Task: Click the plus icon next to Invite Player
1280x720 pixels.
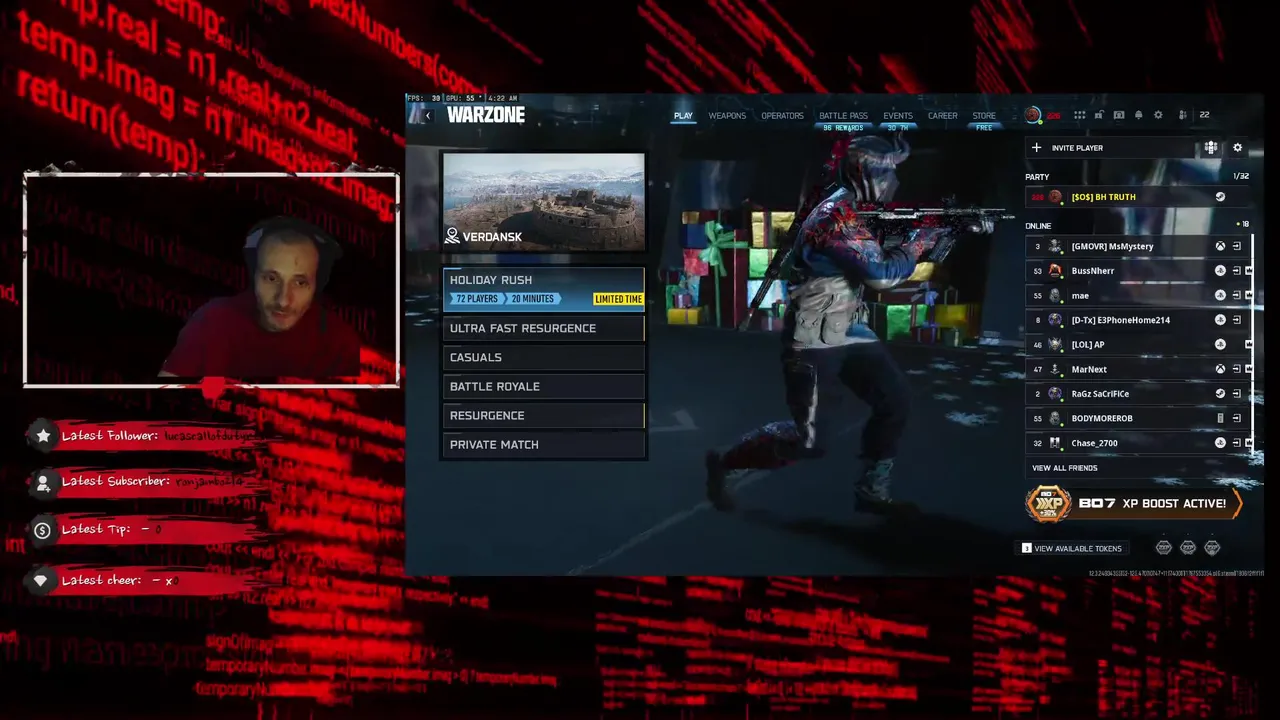Action: tap(1036, 148)
